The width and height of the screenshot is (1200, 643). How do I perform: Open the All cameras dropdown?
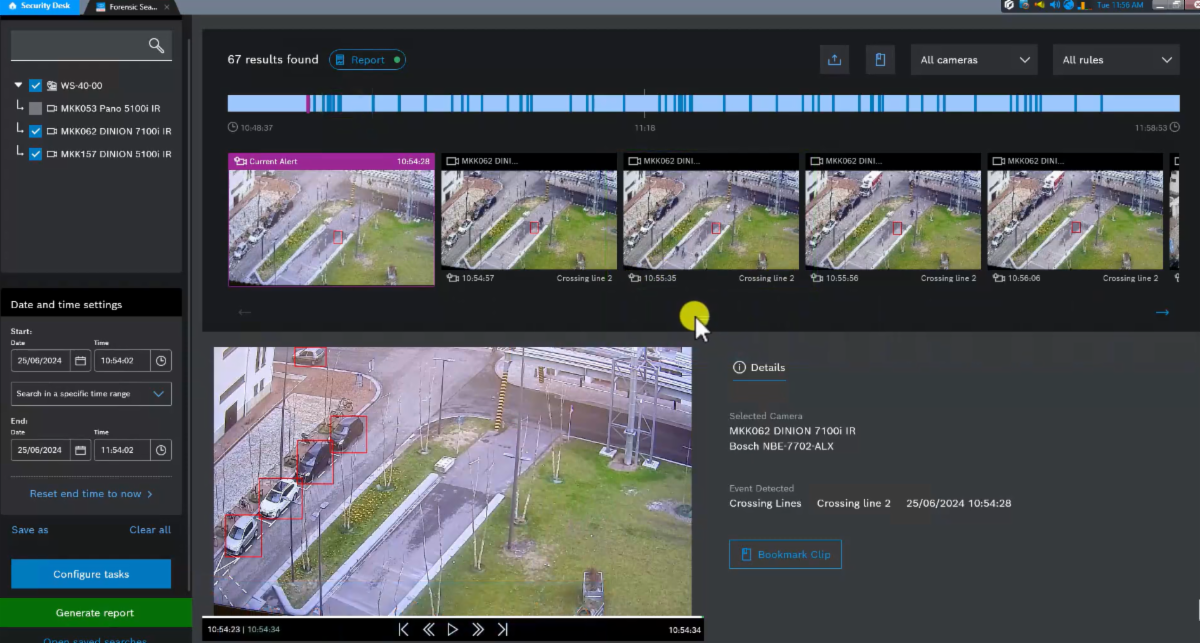point(974,60)
